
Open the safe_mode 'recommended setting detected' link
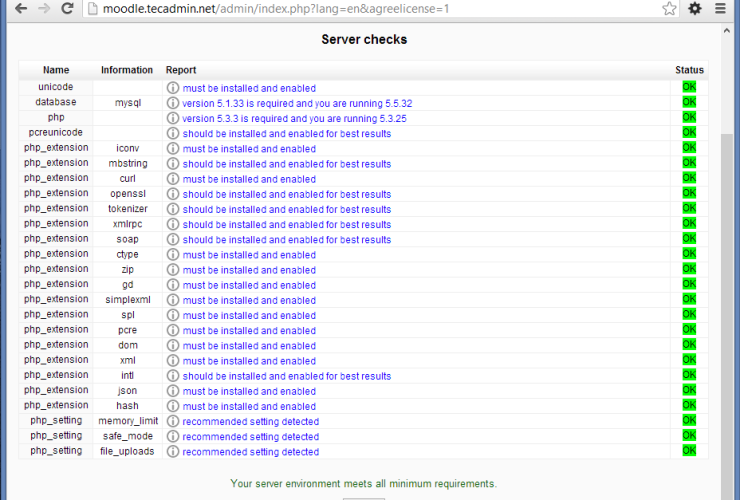(x=251, y=437)
